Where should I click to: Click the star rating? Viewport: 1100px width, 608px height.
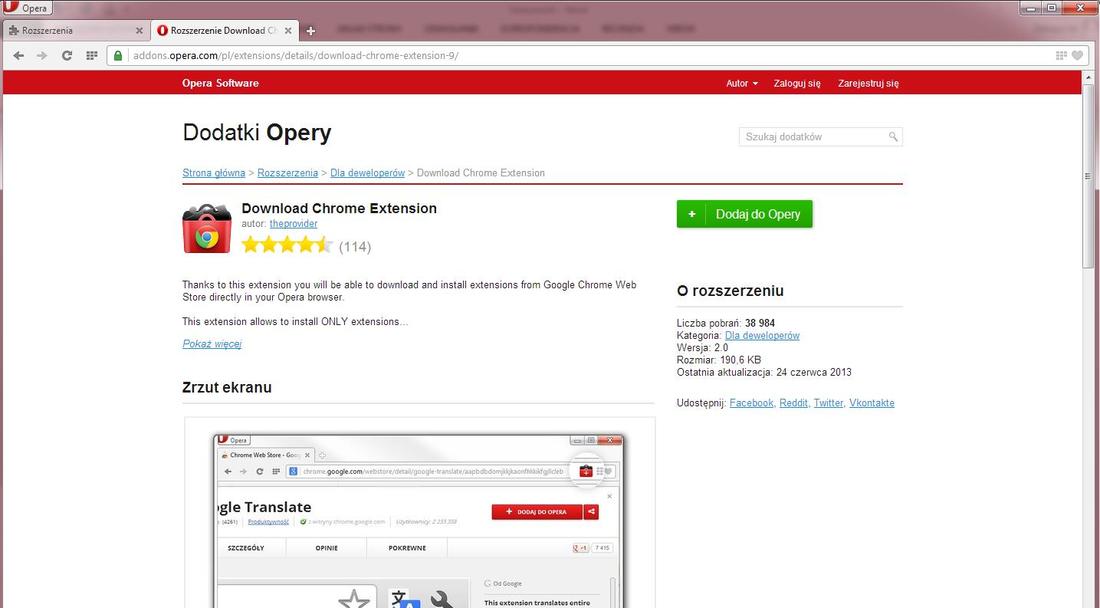pos(286,245)
